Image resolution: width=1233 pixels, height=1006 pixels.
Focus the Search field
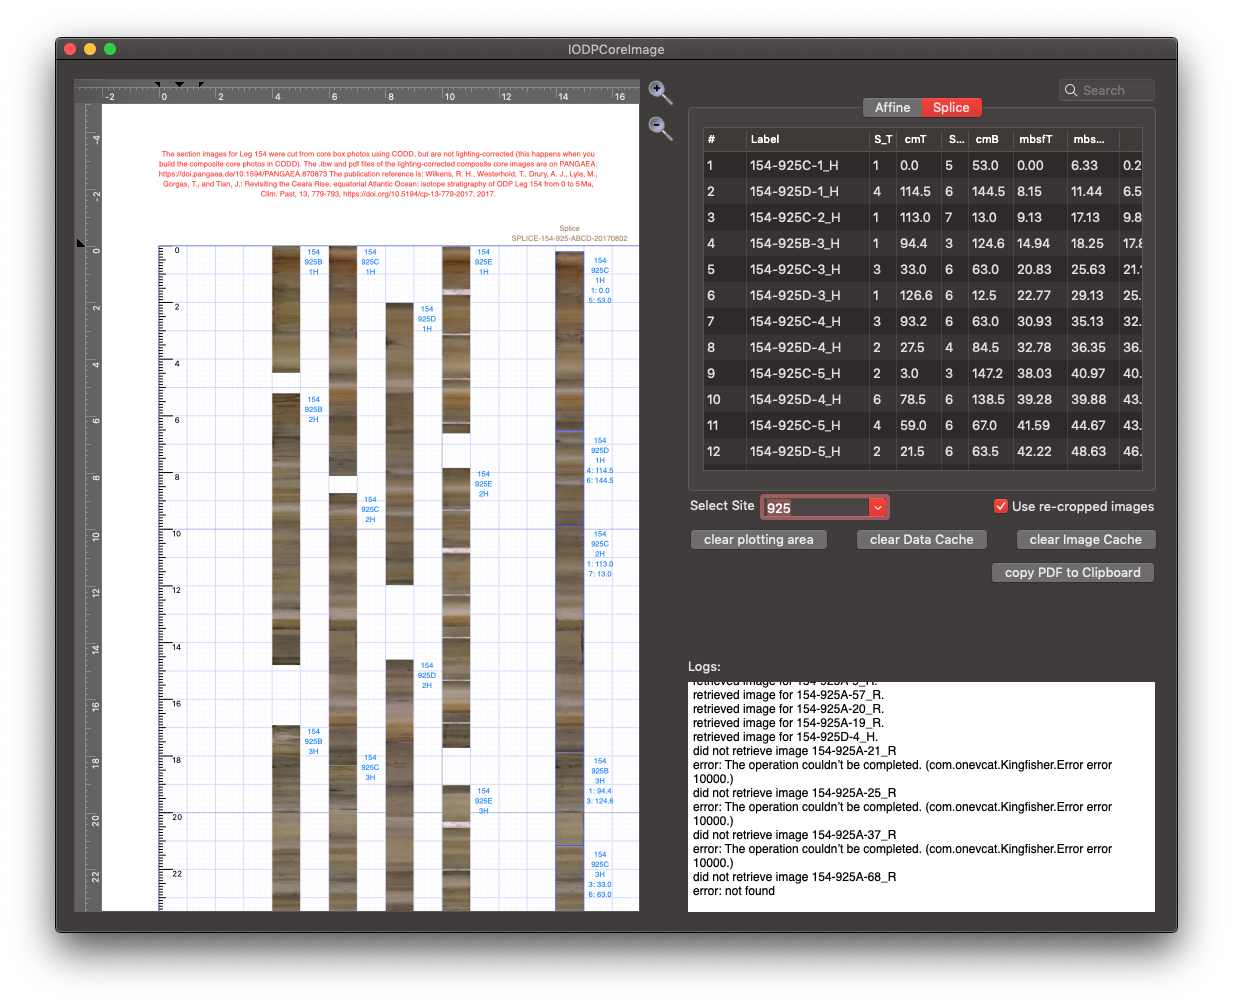coord(1107,90)
